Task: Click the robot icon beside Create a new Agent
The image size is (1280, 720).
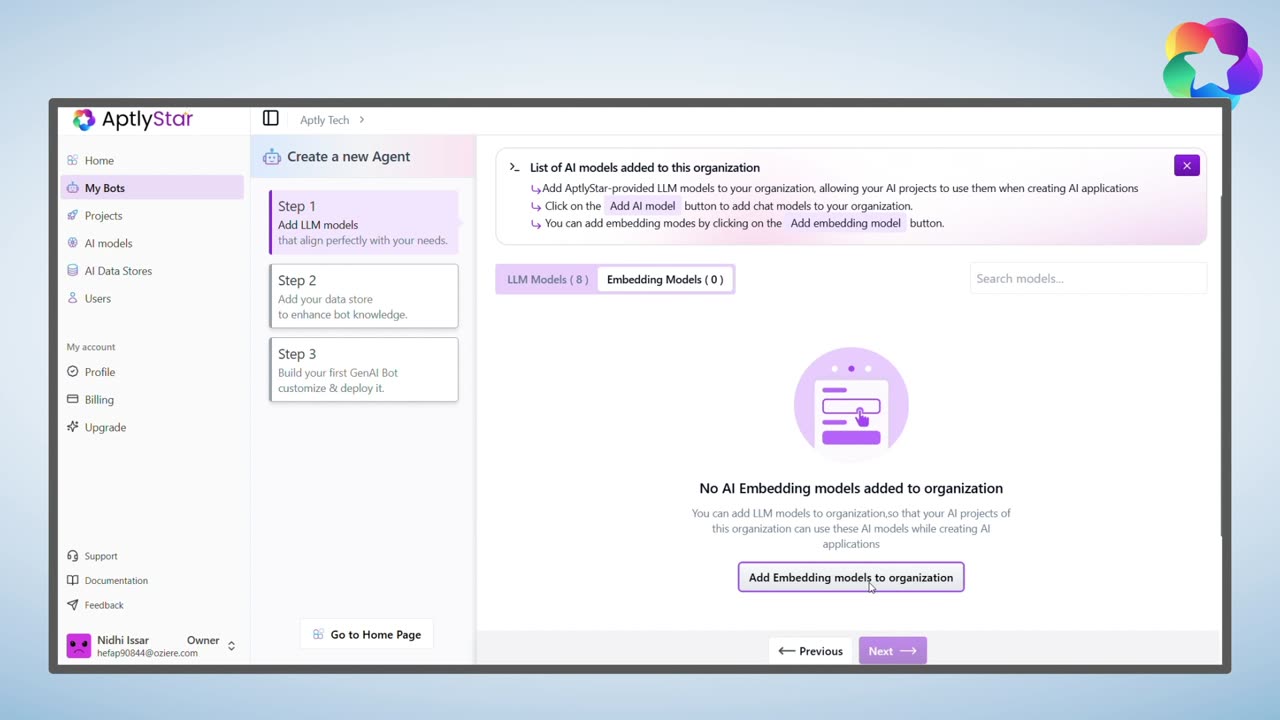Action: click(272, 157)
